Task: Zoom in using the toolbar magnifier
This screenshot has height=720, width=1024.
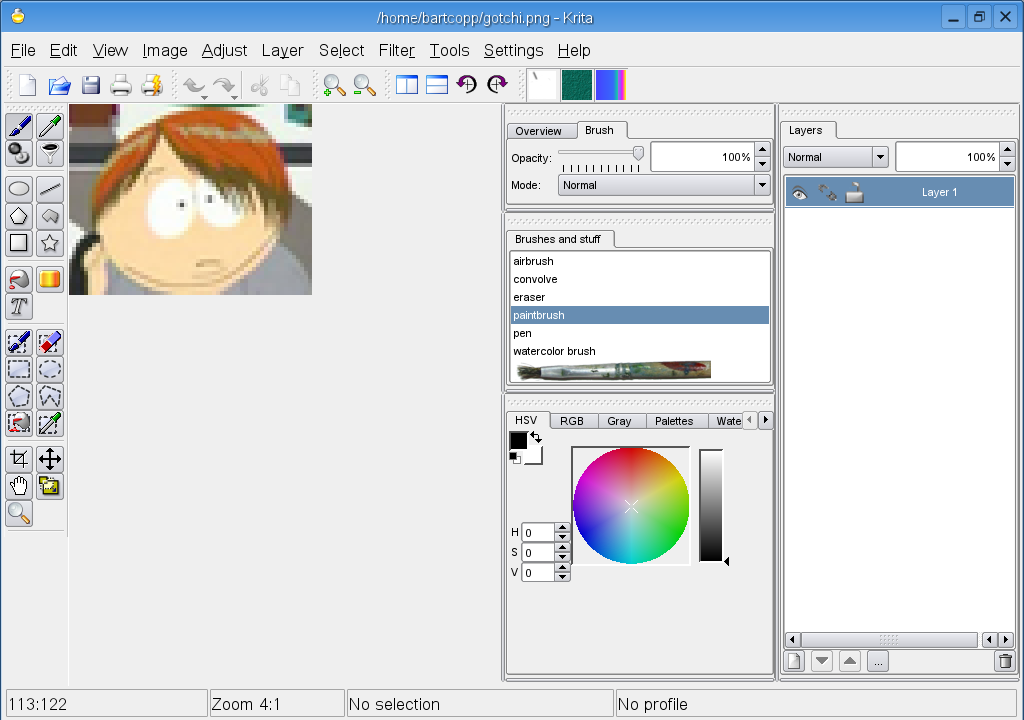Action: click(334, 85)
